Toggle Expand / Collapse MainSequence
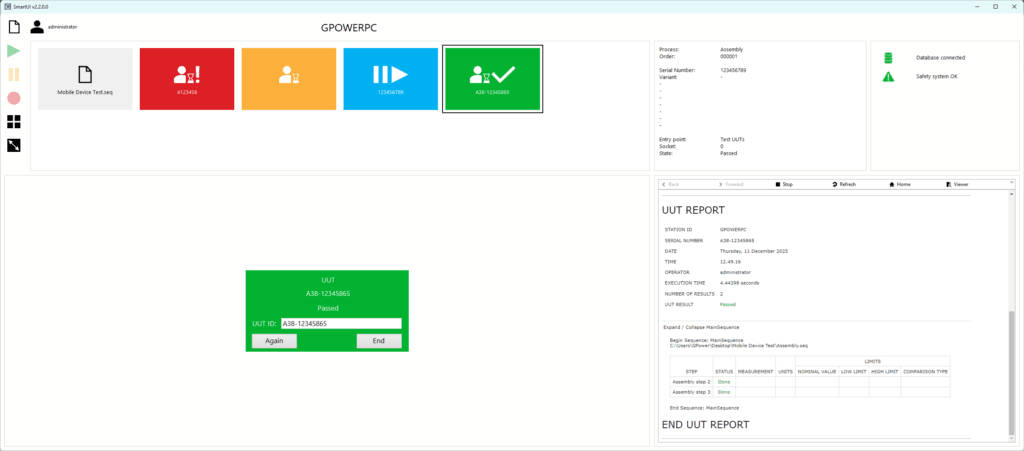 click(700, 326)
